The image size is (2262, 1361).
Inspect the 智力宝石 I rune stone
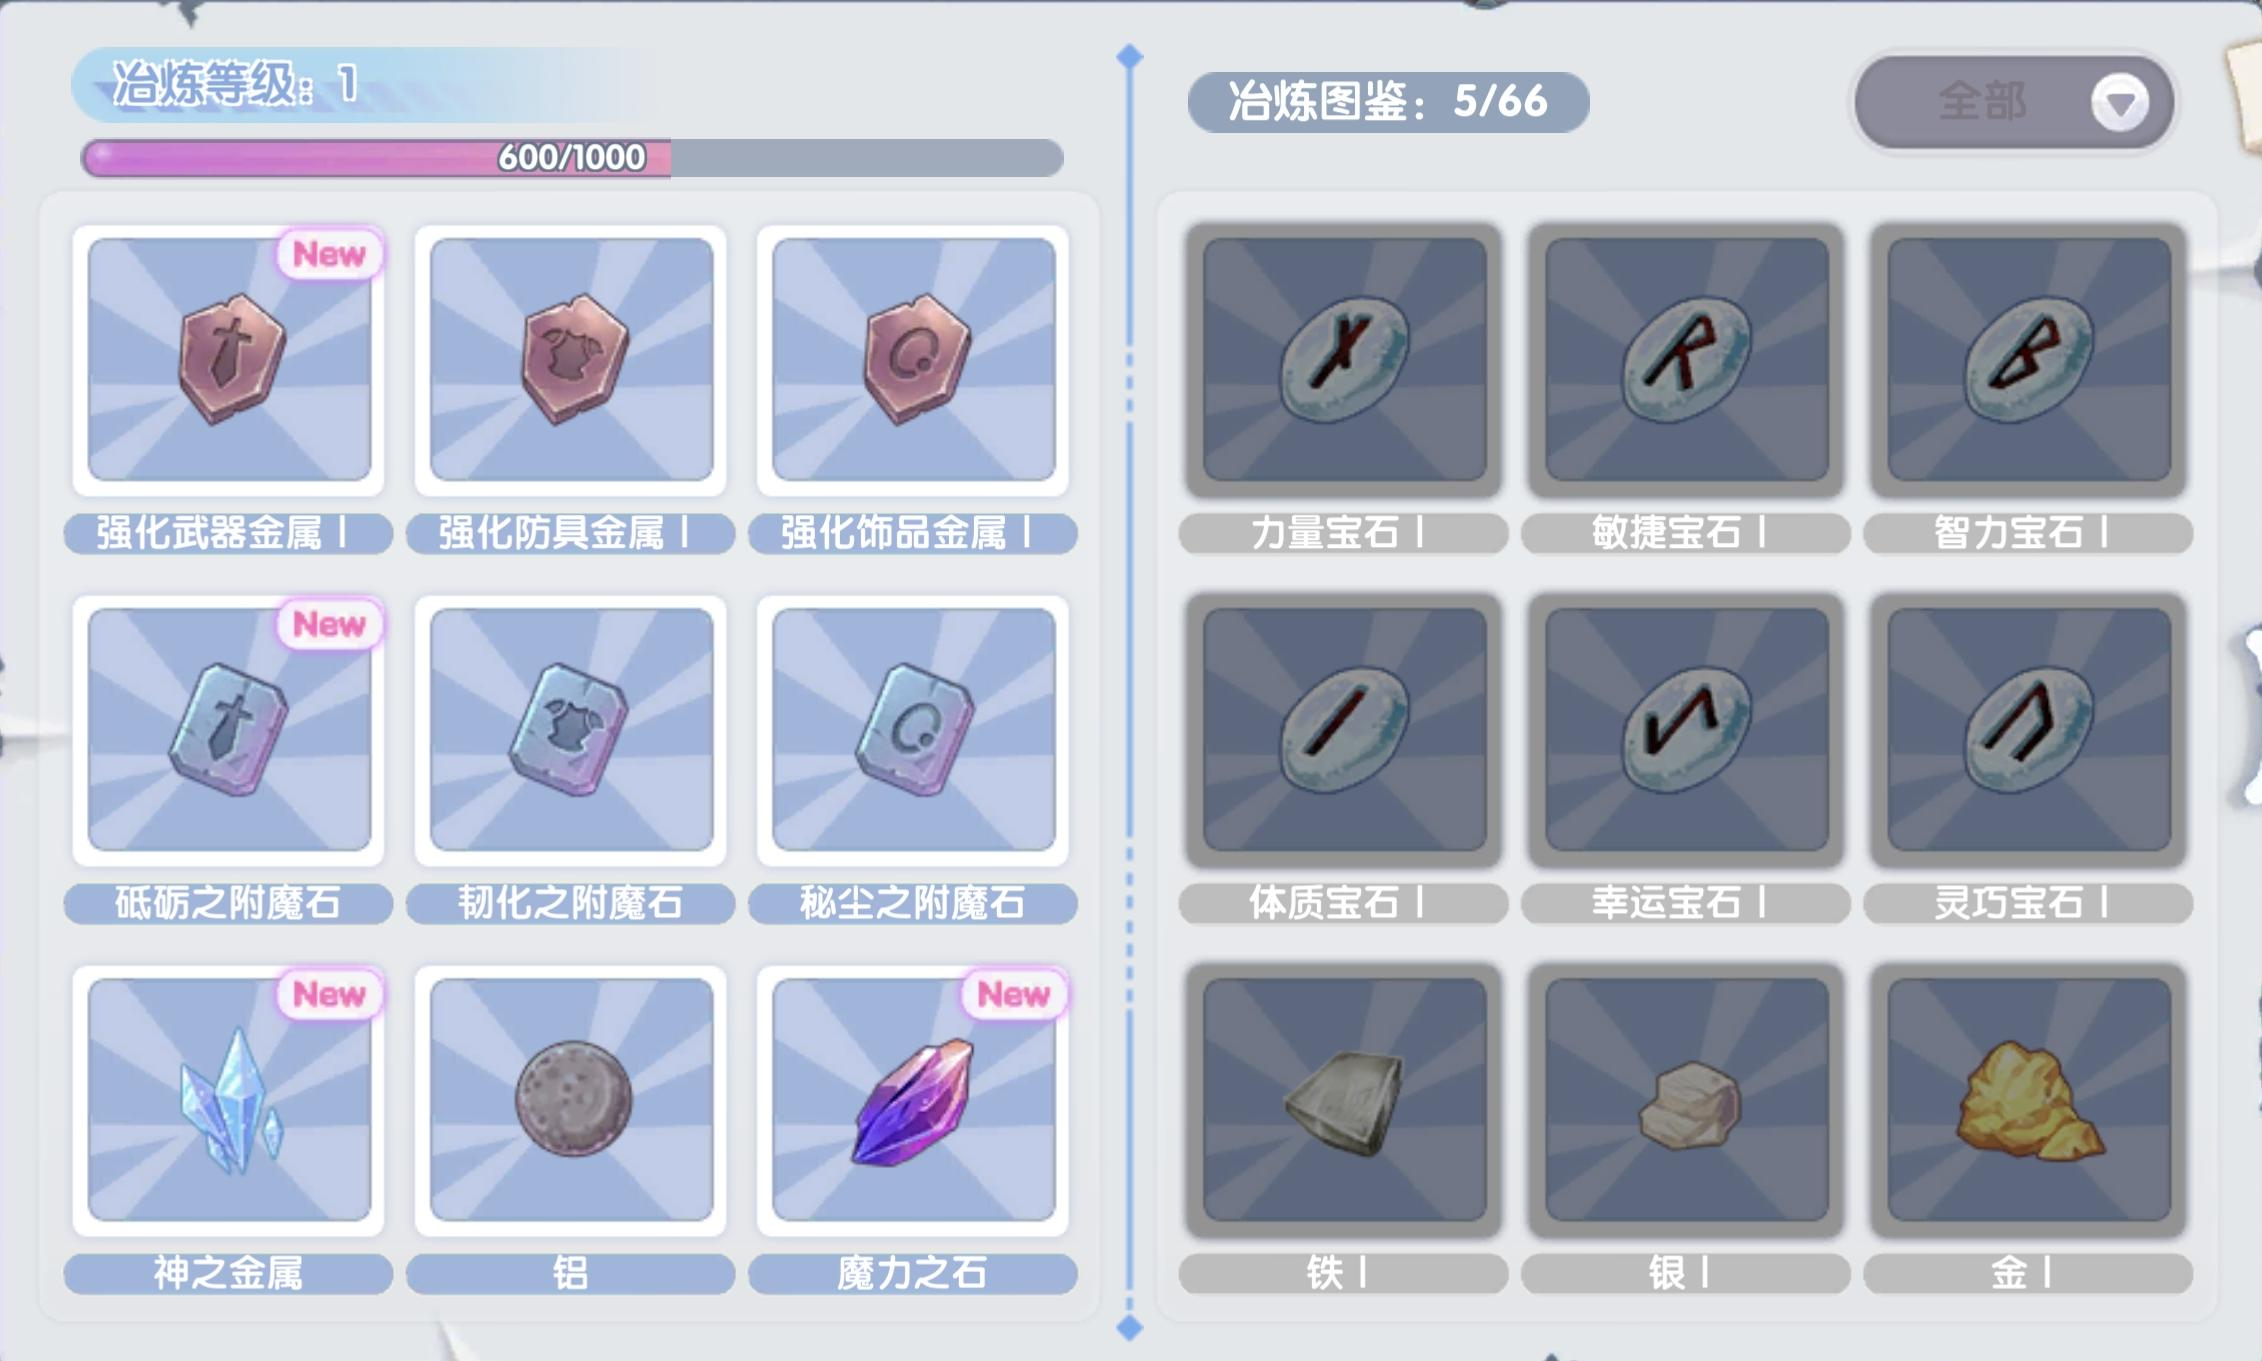2028,360
